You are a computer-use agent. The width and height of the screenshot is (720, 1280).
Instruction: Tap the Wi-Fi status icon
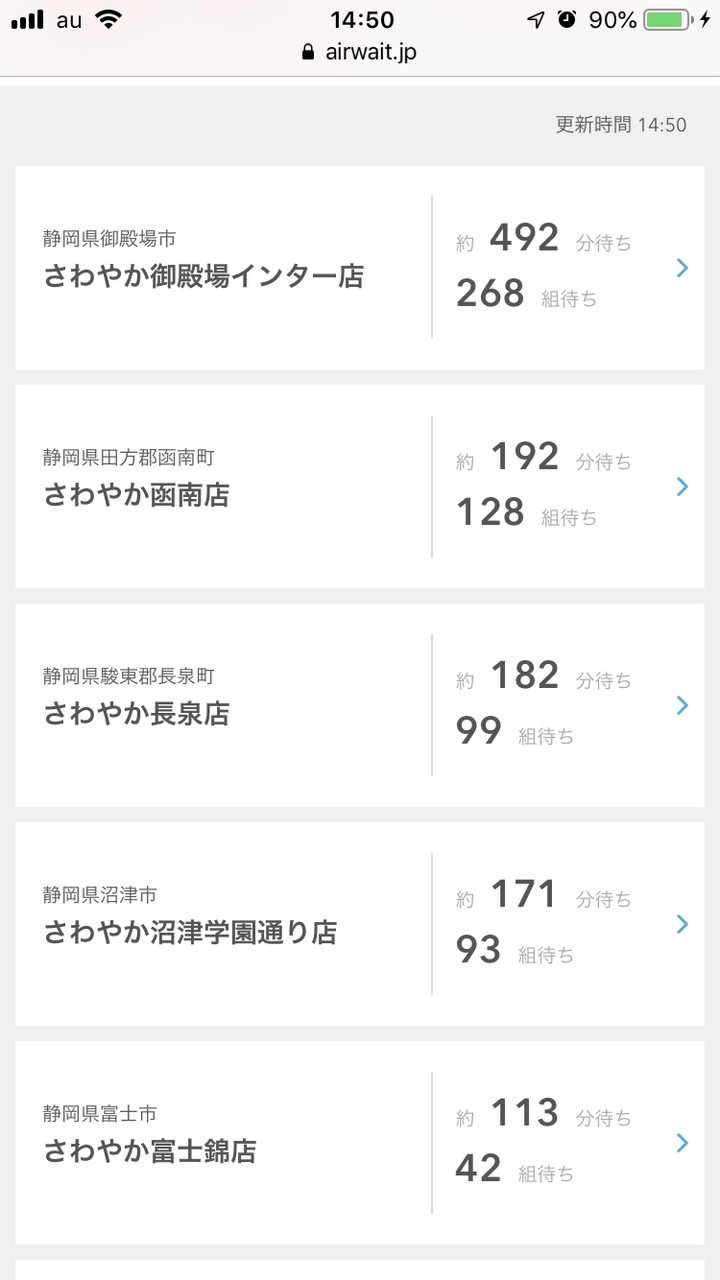click(108, 20)
